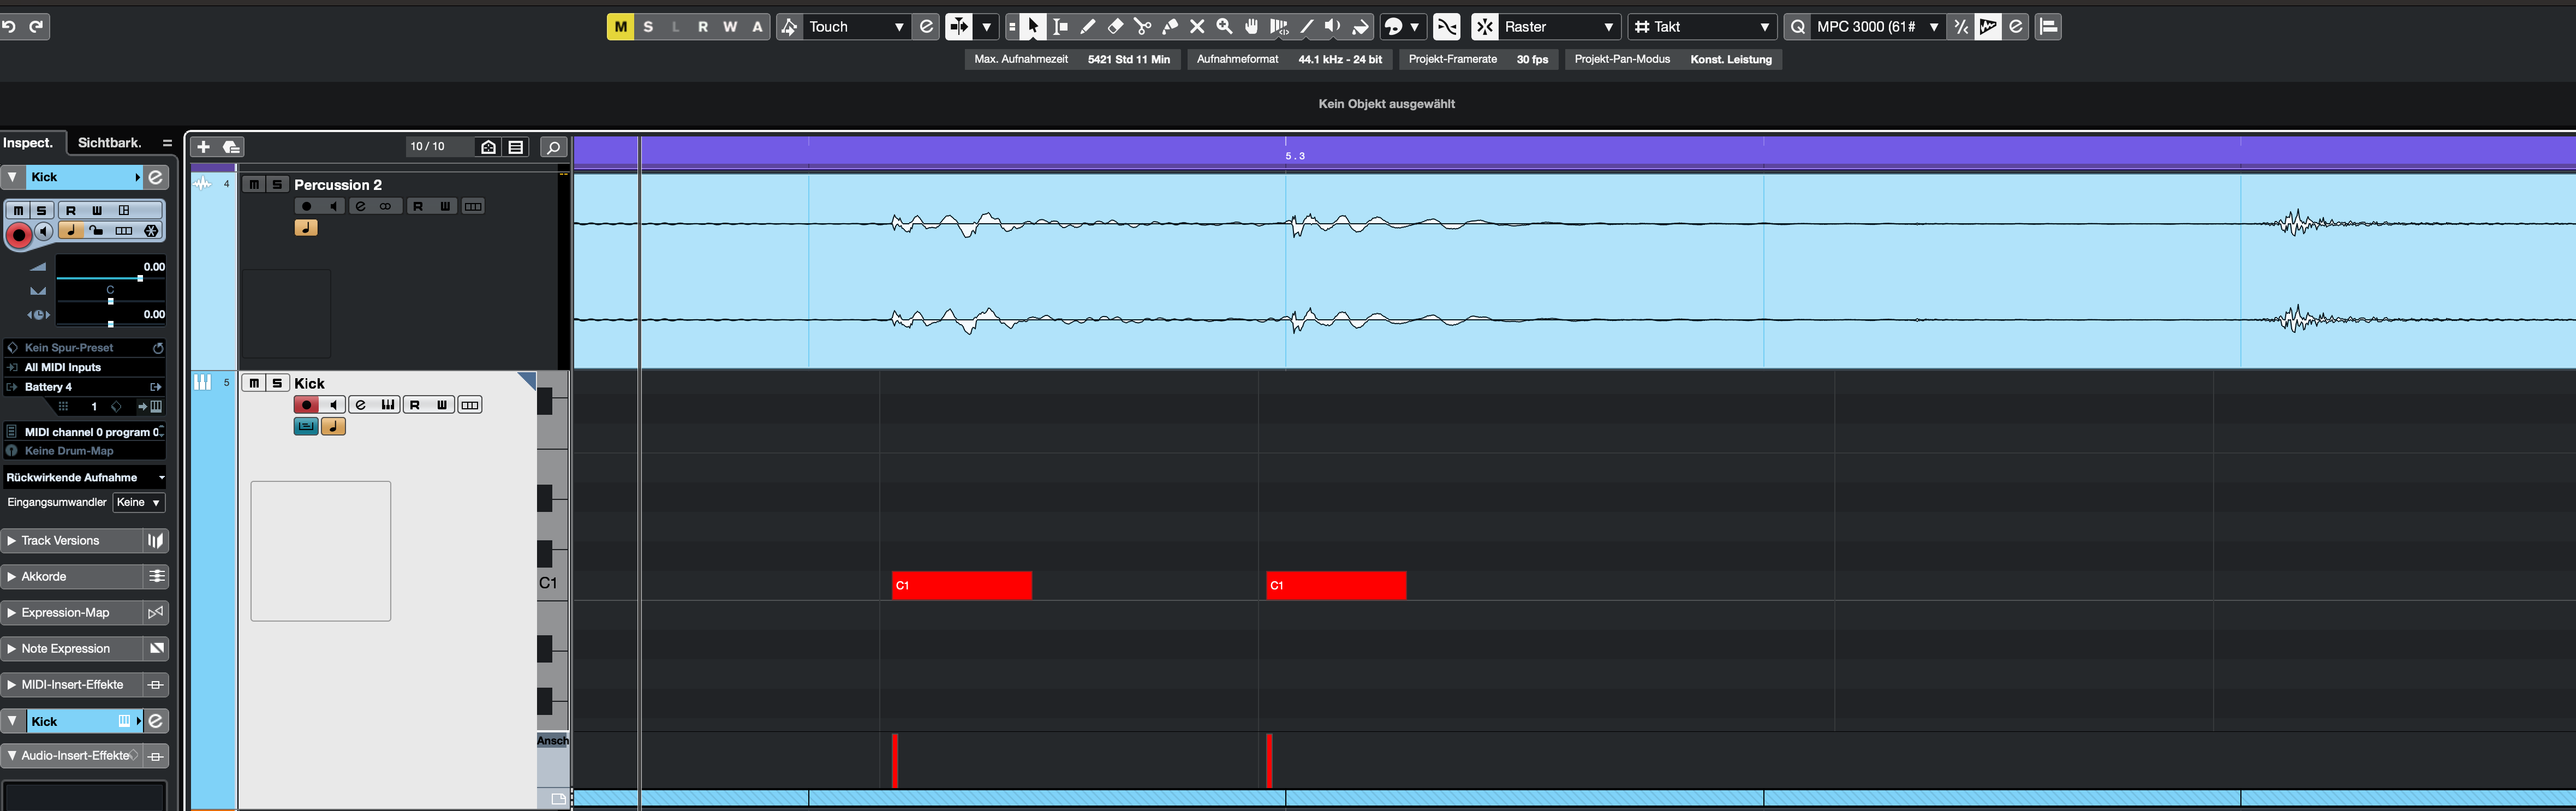Select the Scissors split tool
This screenshot has height=811, width=2576.
[1142, 27]
